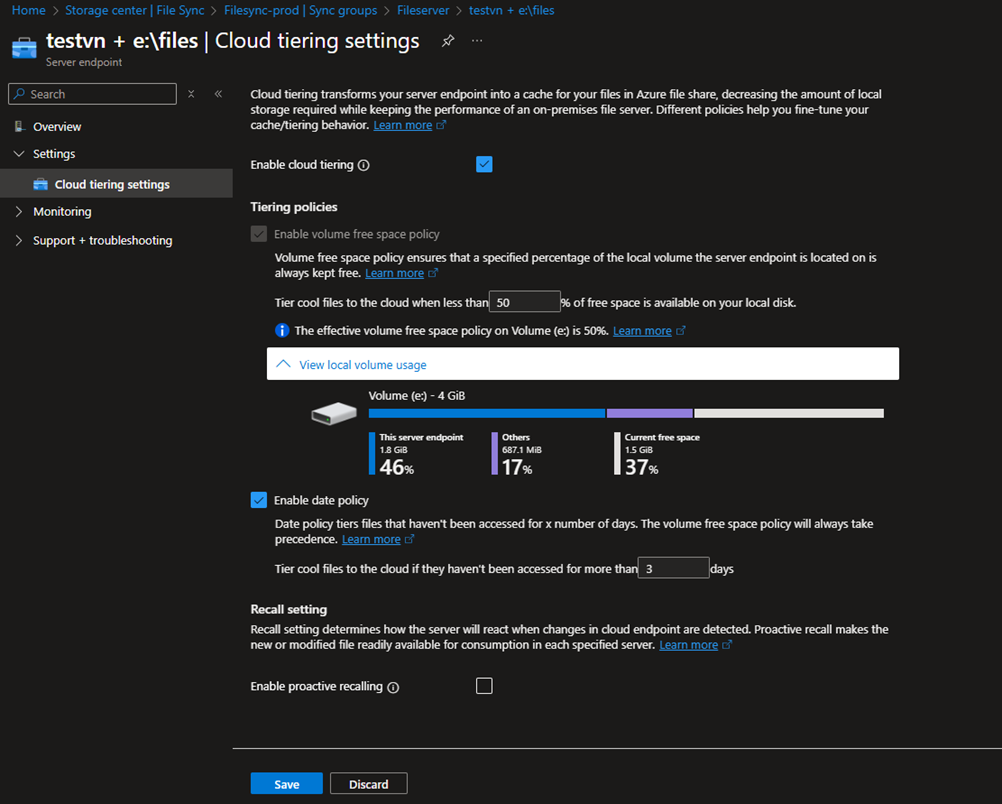Screen dimensions: 1002x804
Task: Click the blue server endpoint usage bar
Action: pos(486,413)
